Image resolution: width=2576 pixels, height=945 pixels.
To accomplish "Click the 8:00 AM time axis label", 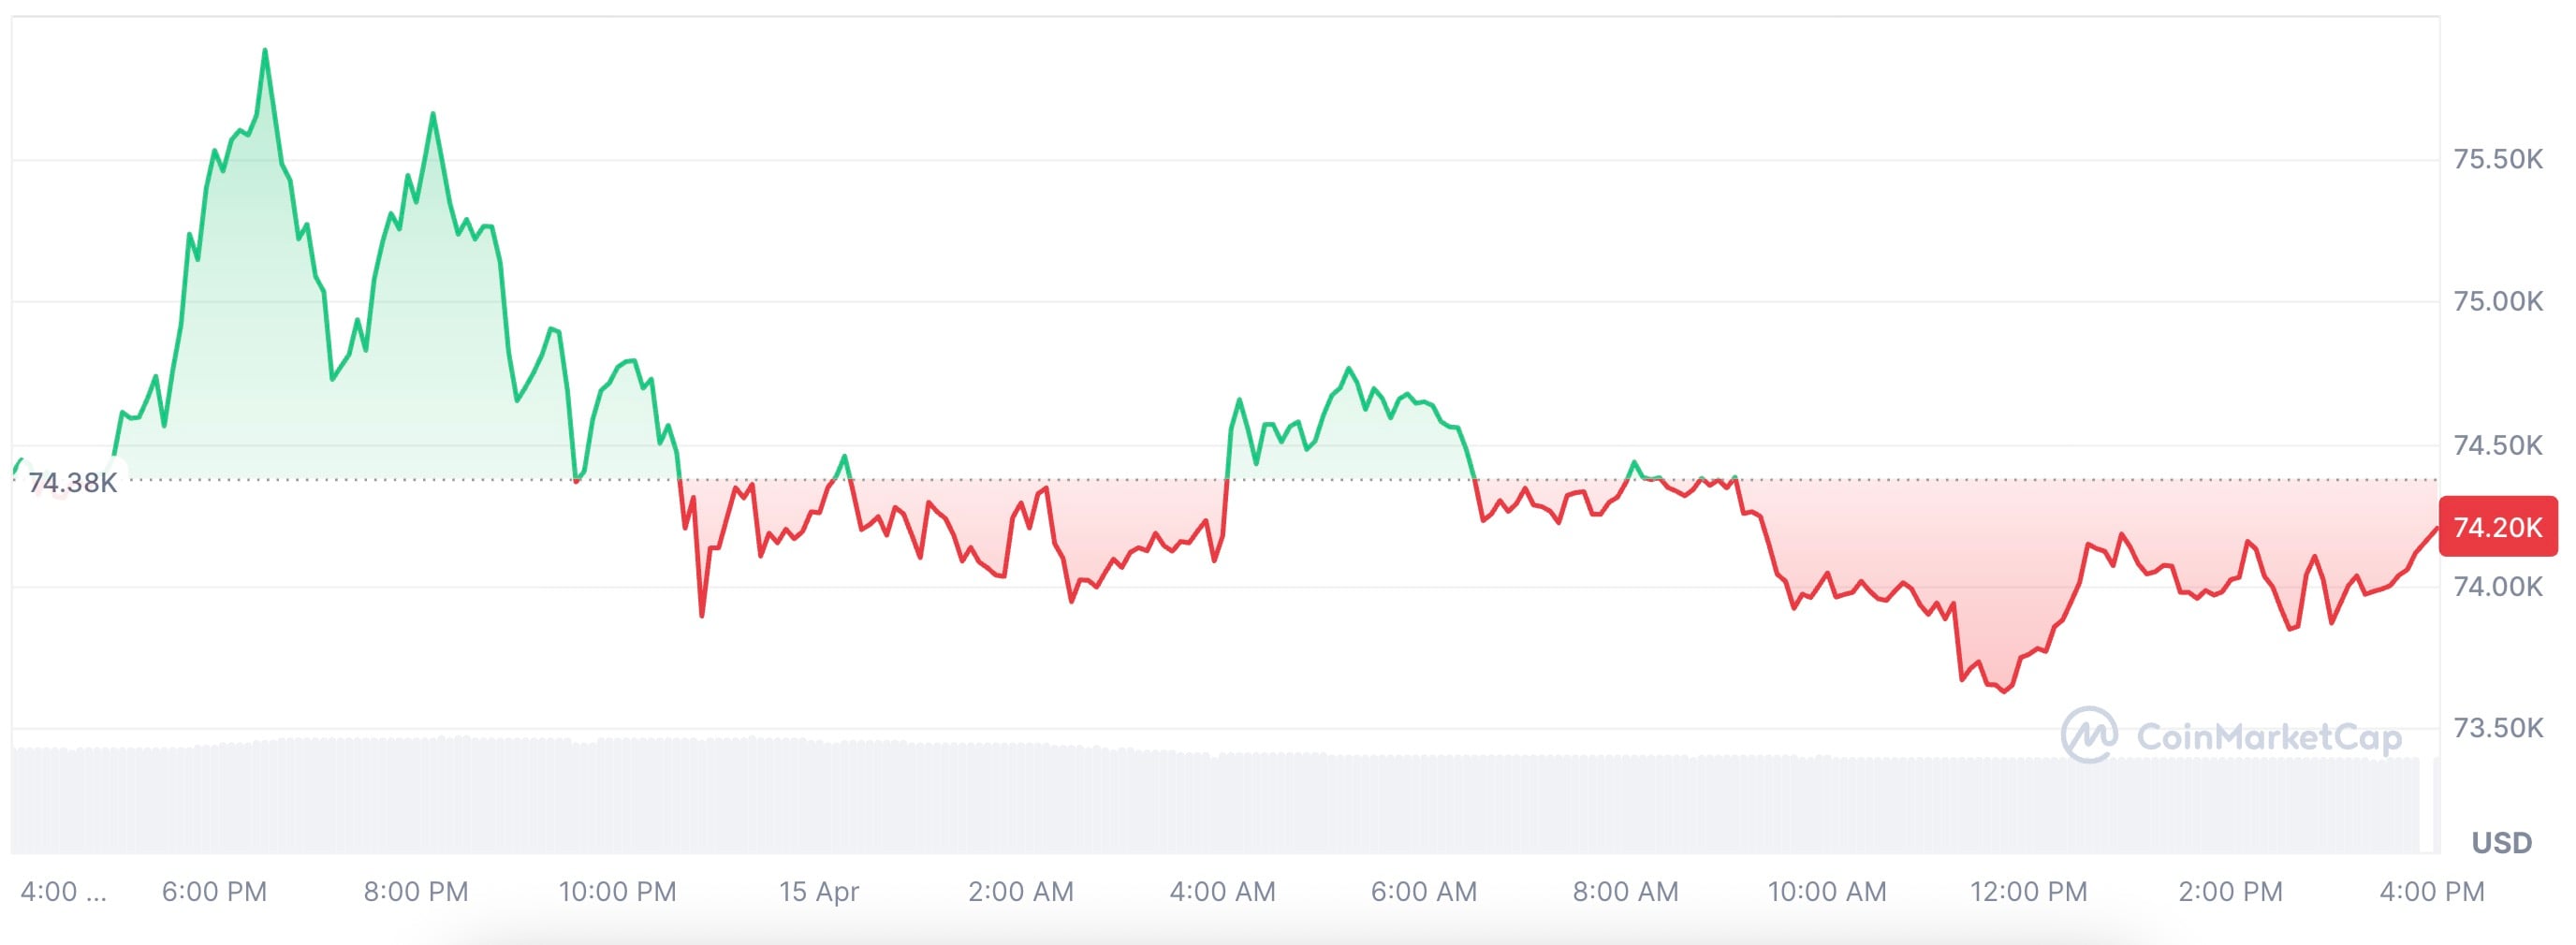I will click(1625, 891).
